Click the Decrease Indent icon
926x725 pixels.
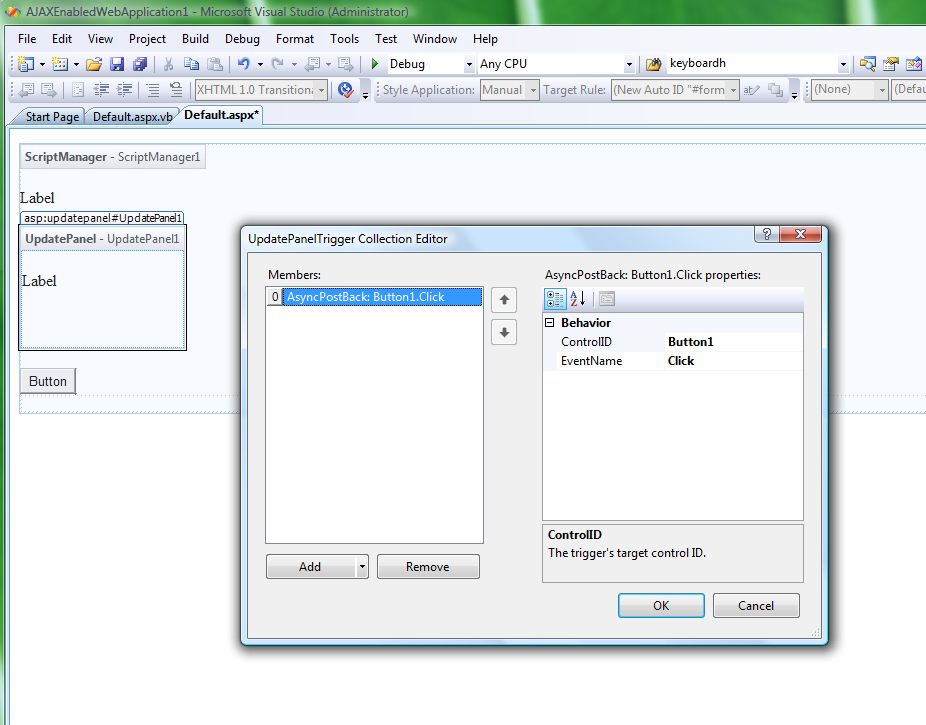(x=102, y=90)
